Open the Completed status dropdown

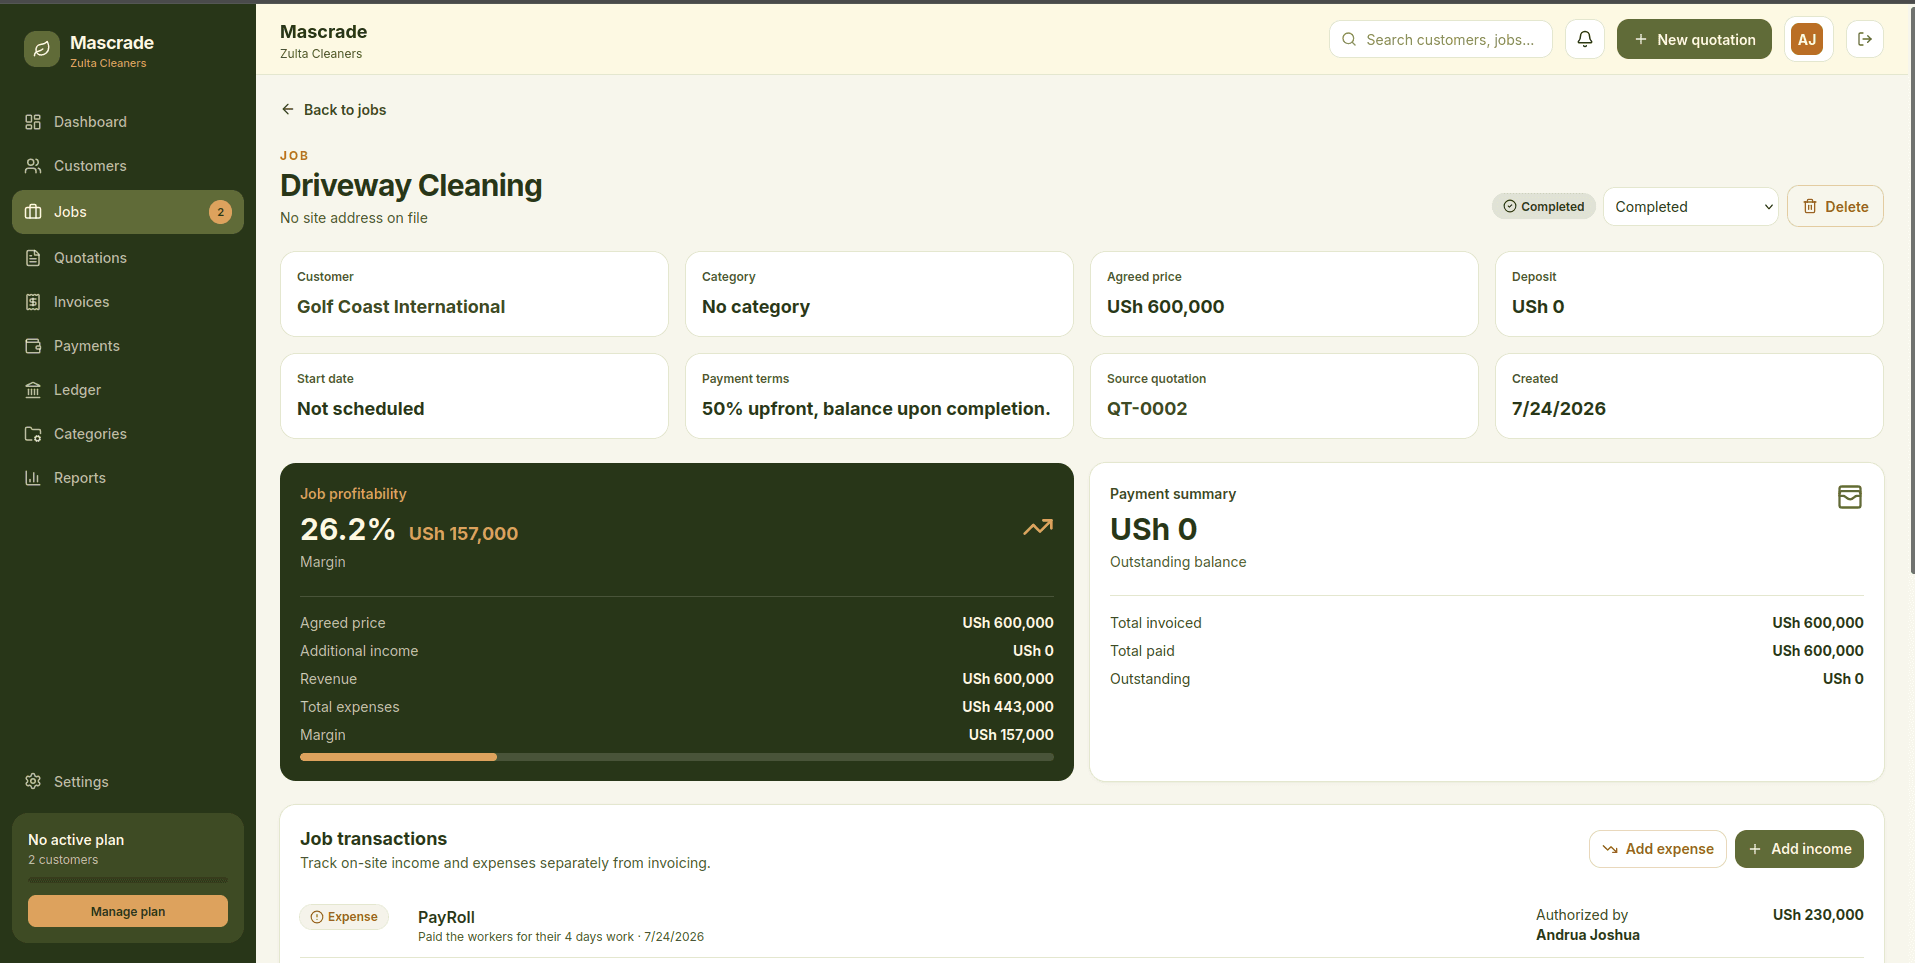[1690, 207]
